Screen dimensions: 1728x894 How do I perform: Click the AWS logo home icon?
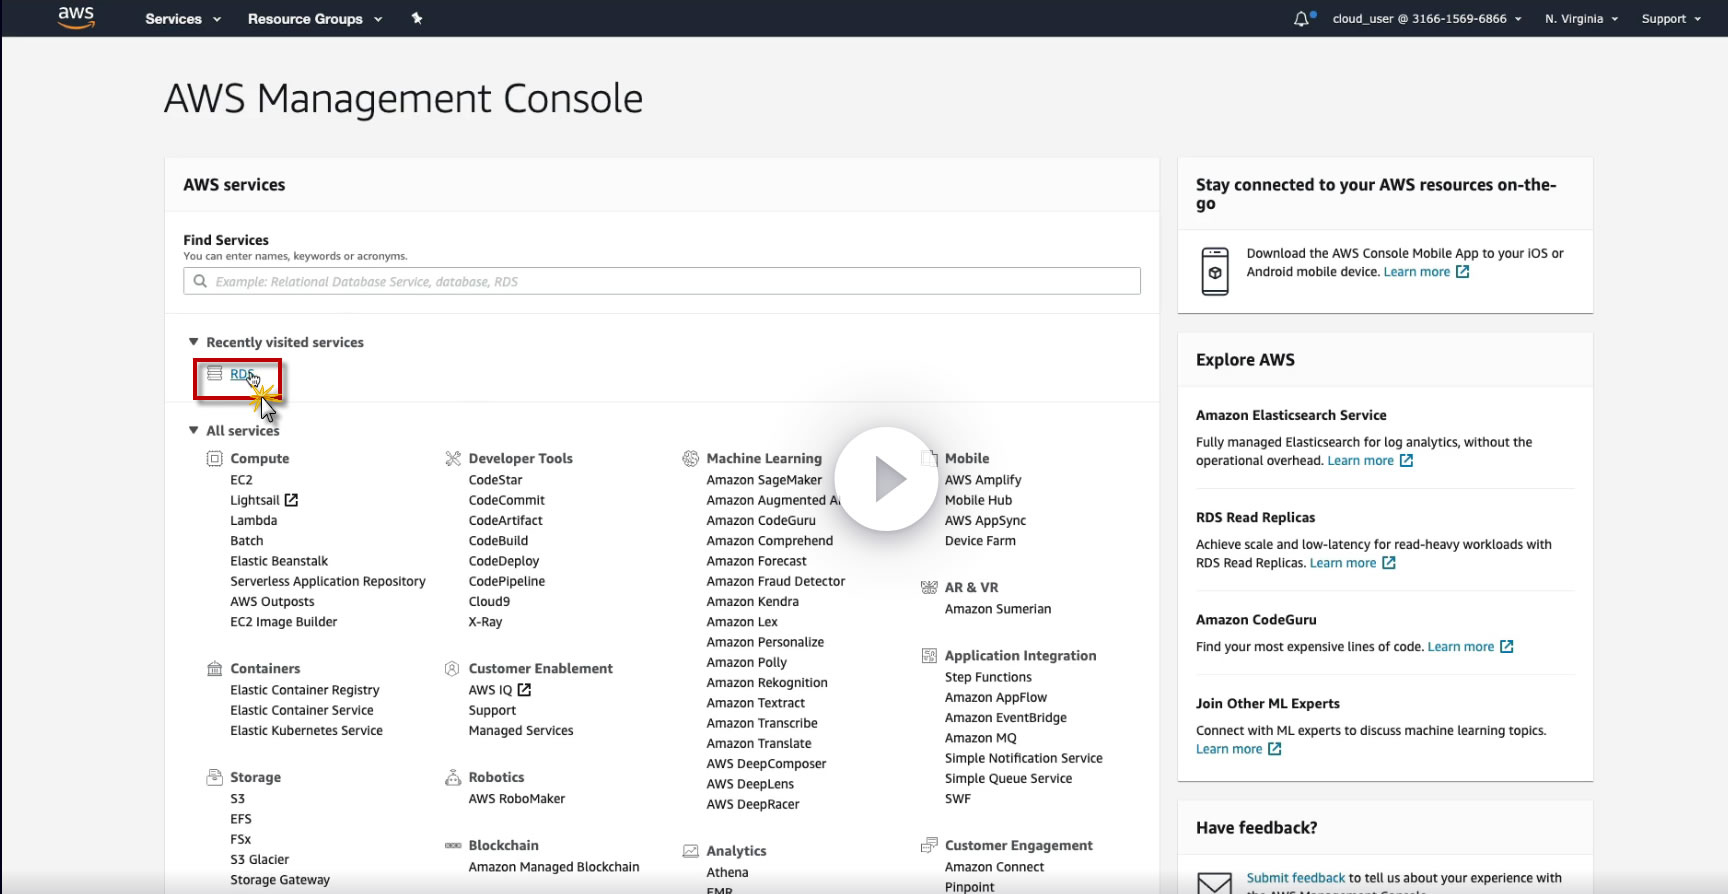[x=76, y=17]
